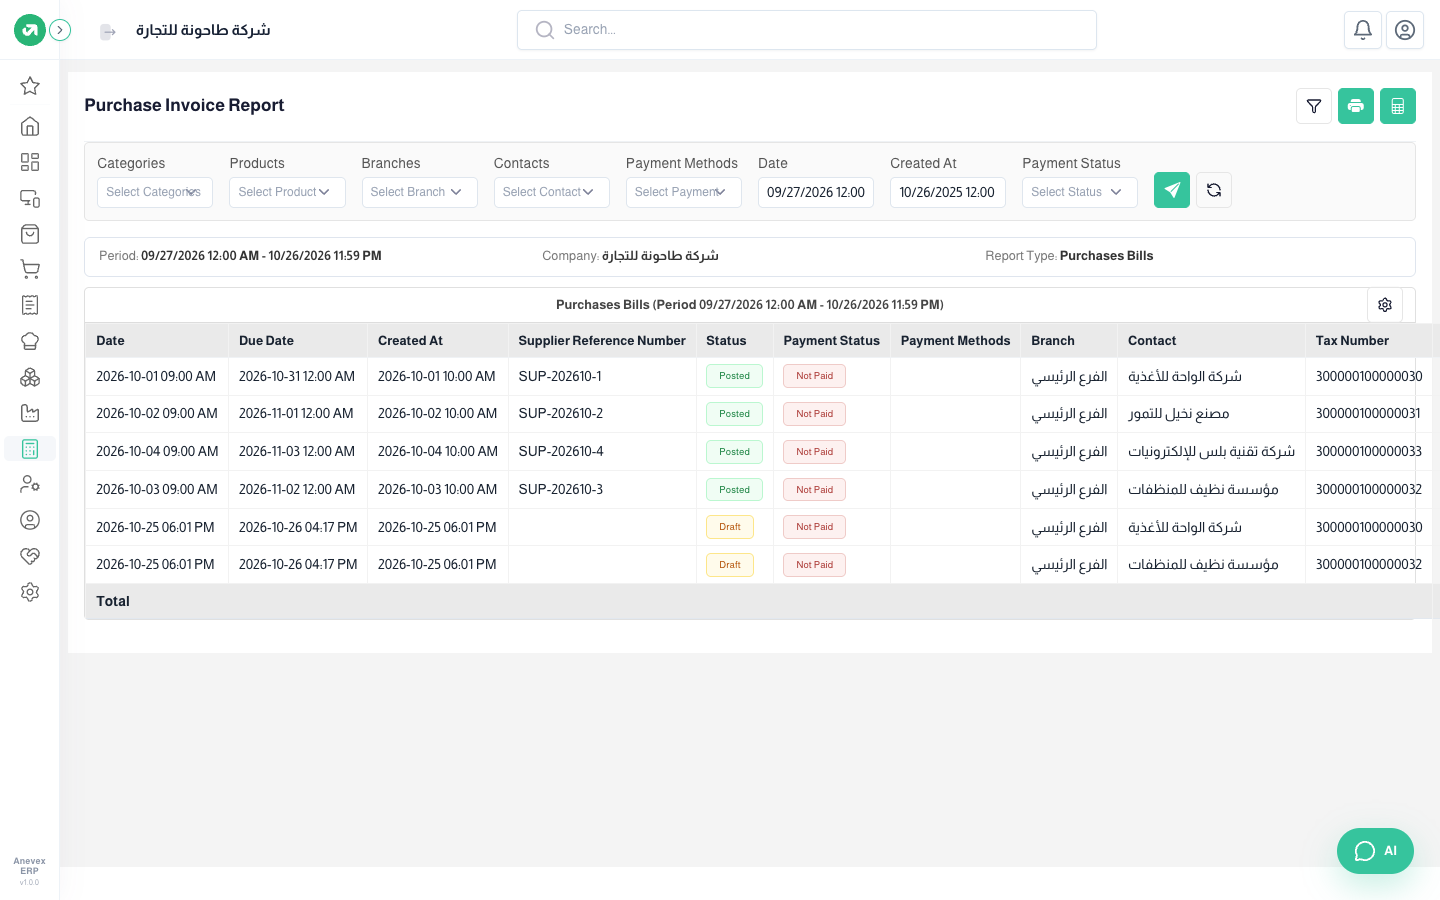The image size is (1440, 900).
Task: Go to the home icon in sidebar
Action: tap(30, 126)
